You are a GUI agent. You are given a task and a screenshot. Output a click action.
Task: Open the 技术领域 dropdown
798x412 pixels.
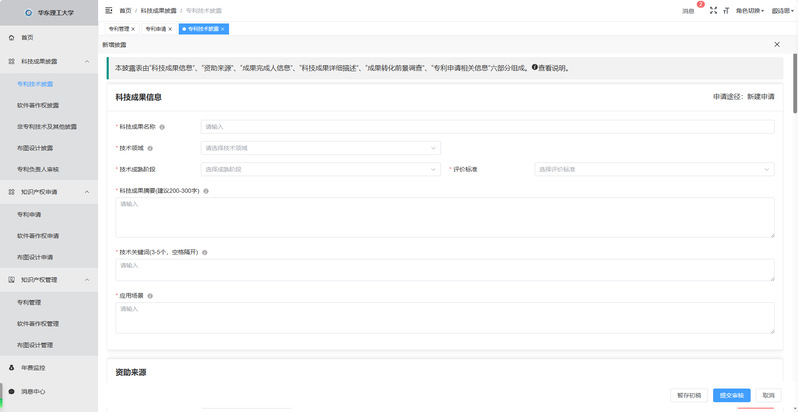click(320, 148)
